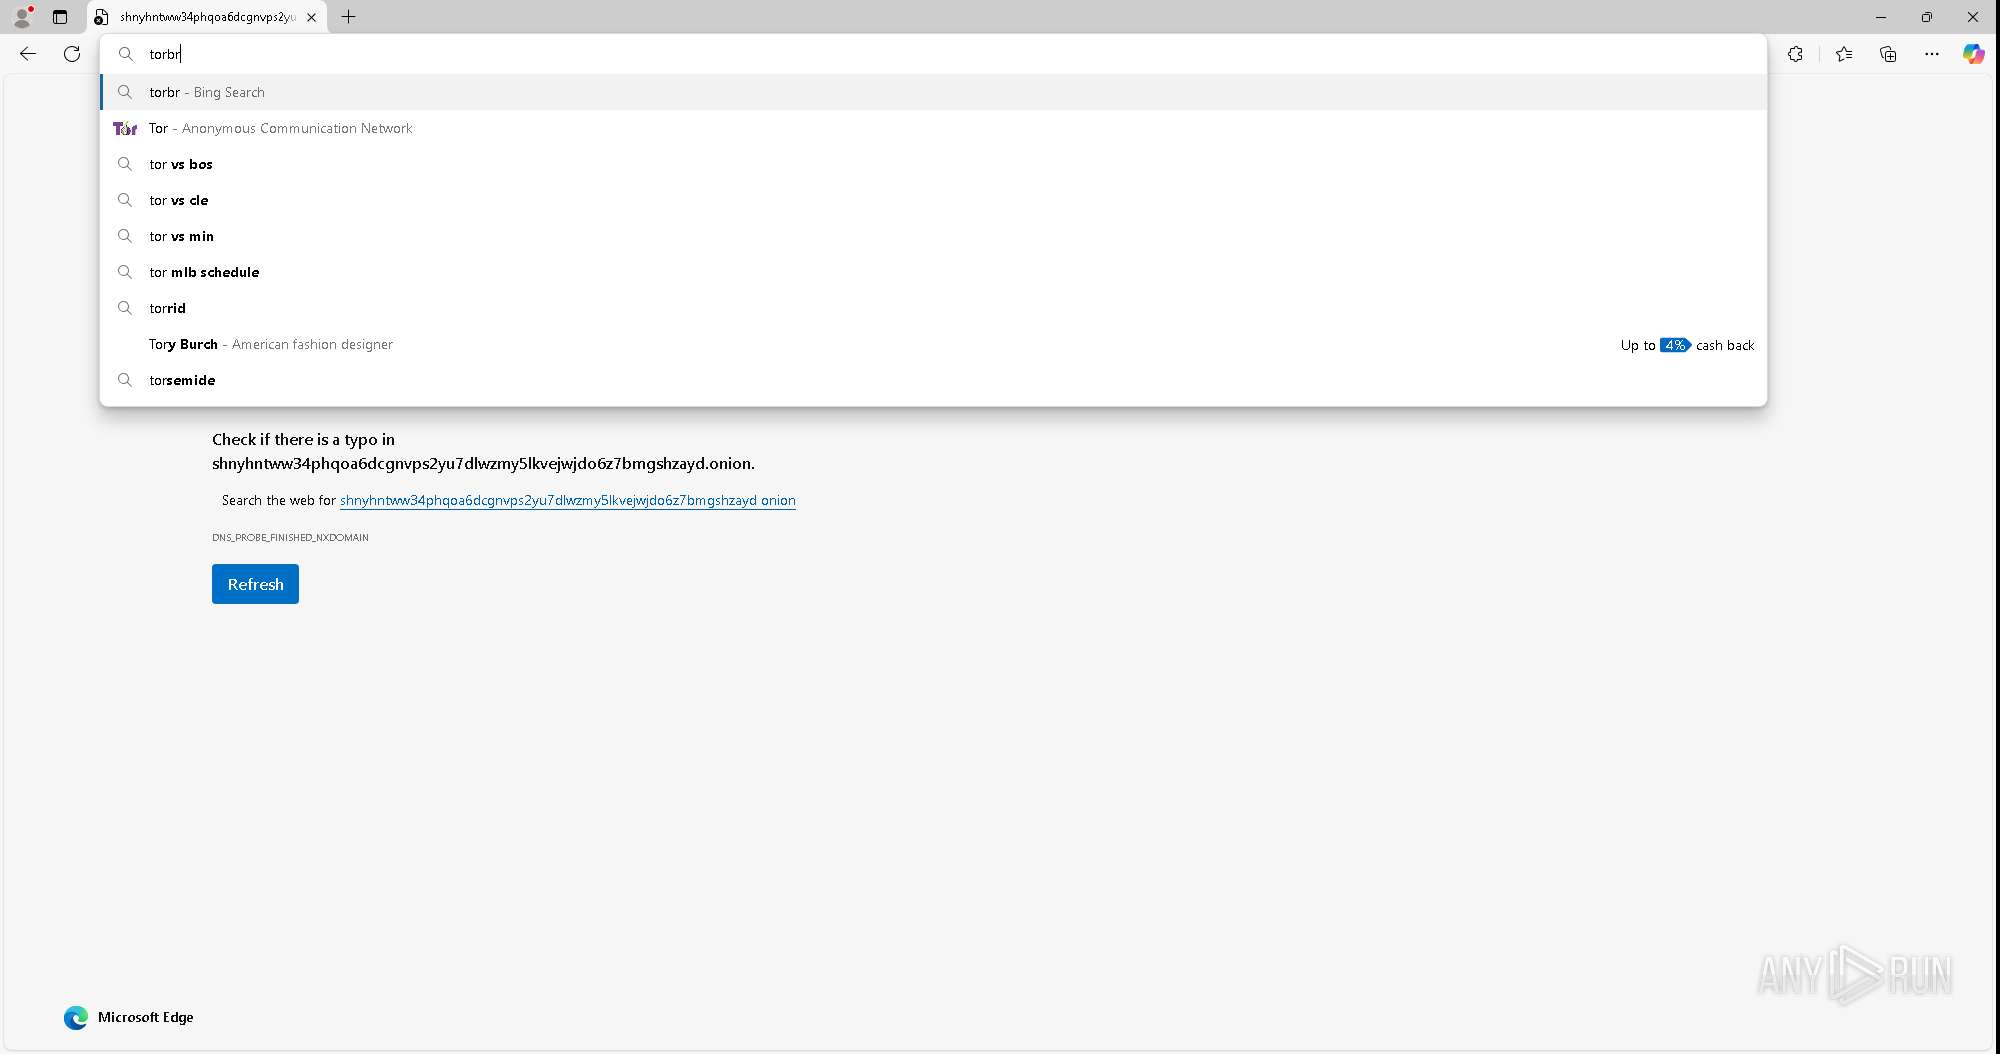Minimize the Edge window
2000x1054 pixels.
click(1880, 17)
